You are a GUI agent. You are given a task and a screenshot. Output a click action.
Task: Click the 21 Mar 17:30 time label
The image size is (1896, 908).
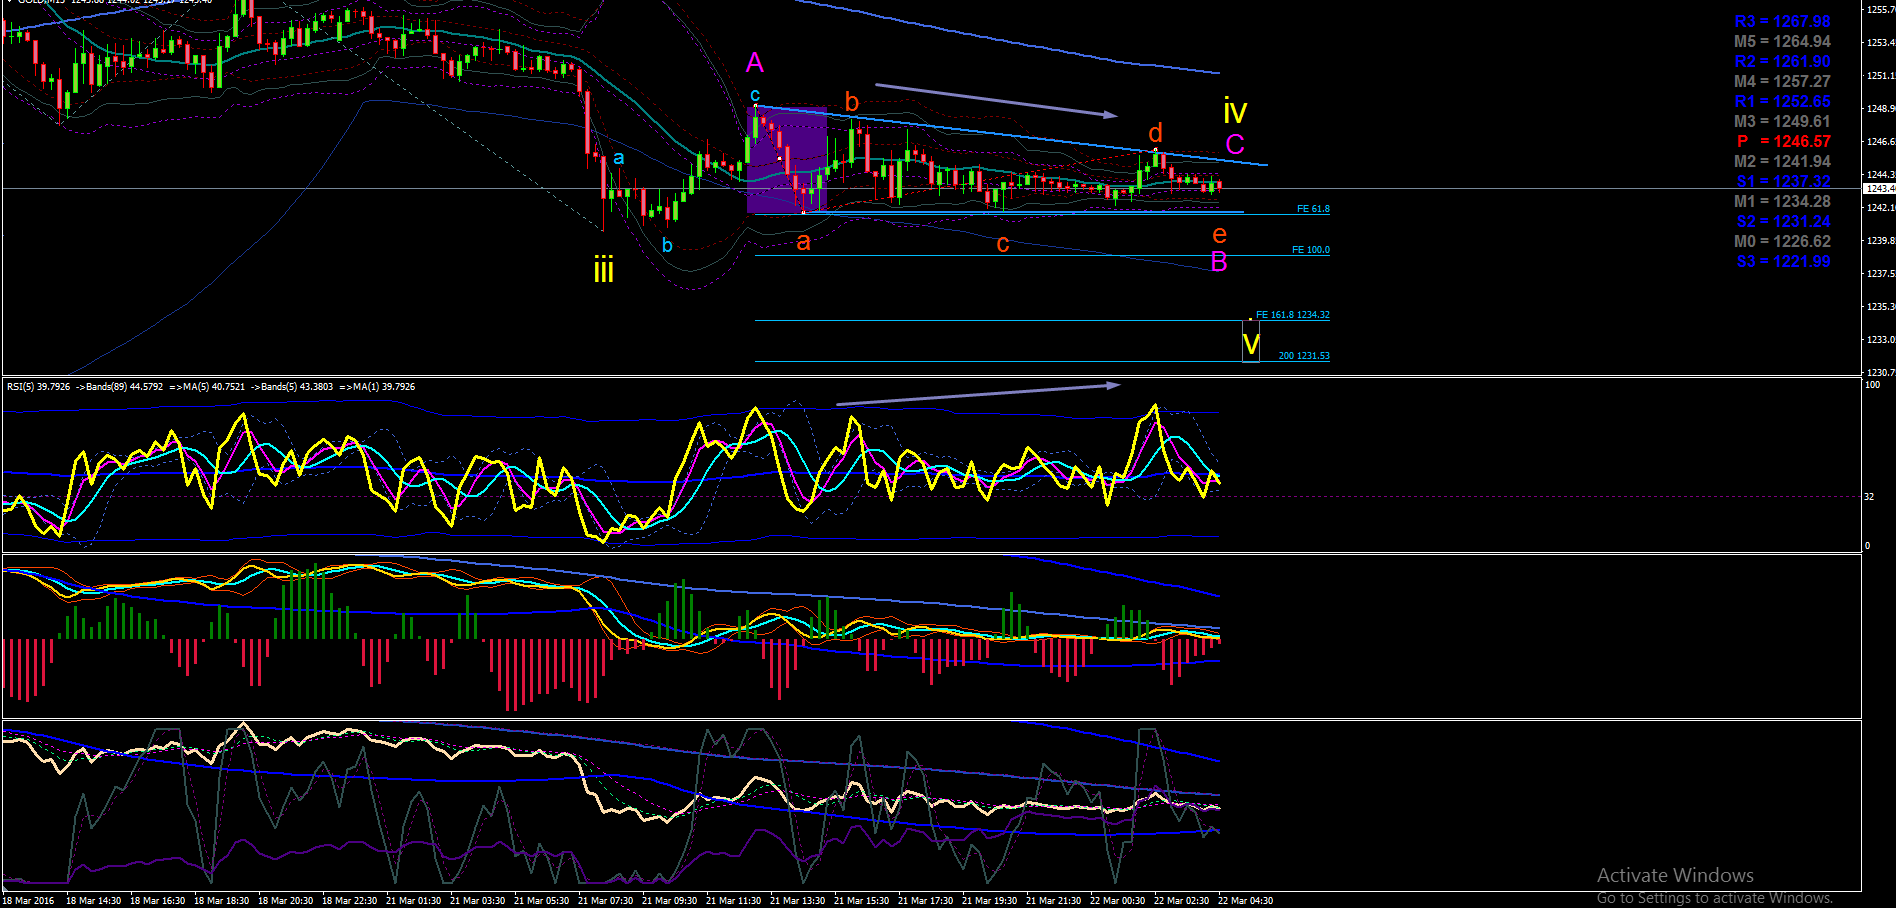tap(926, 901)
